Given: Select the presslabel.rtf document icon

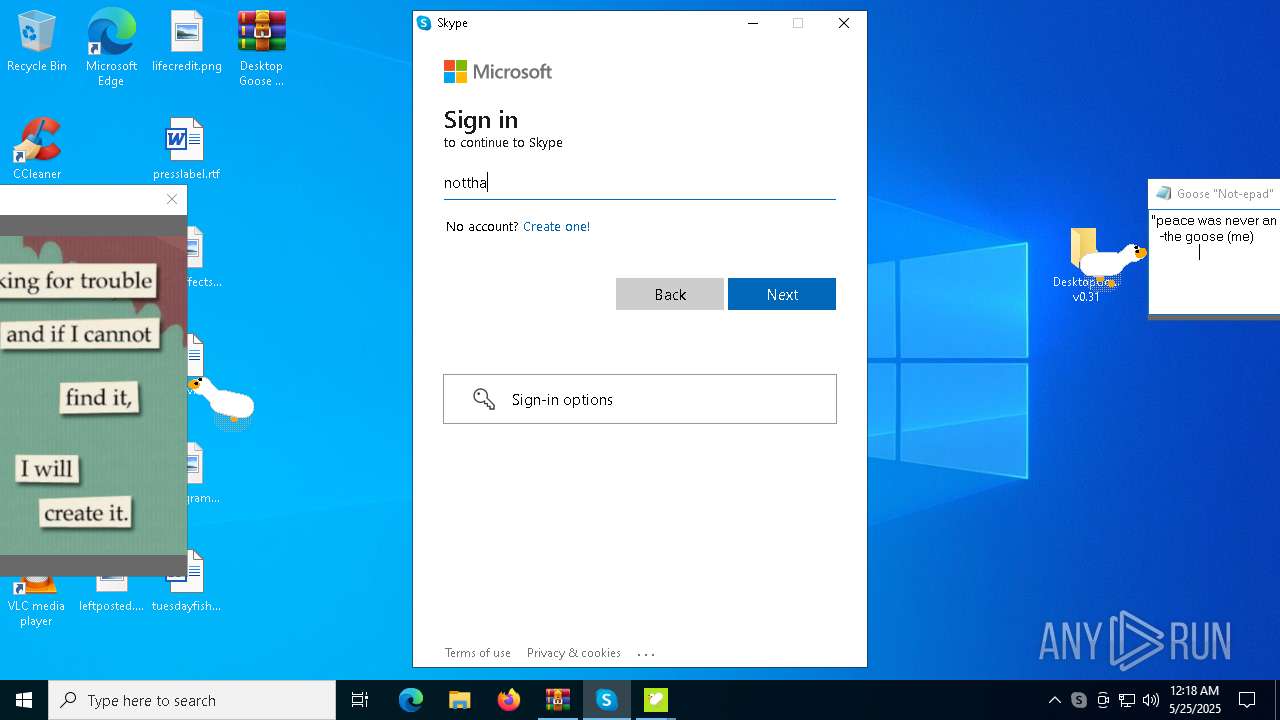Looking at the screenshot, I should (186, 150).
